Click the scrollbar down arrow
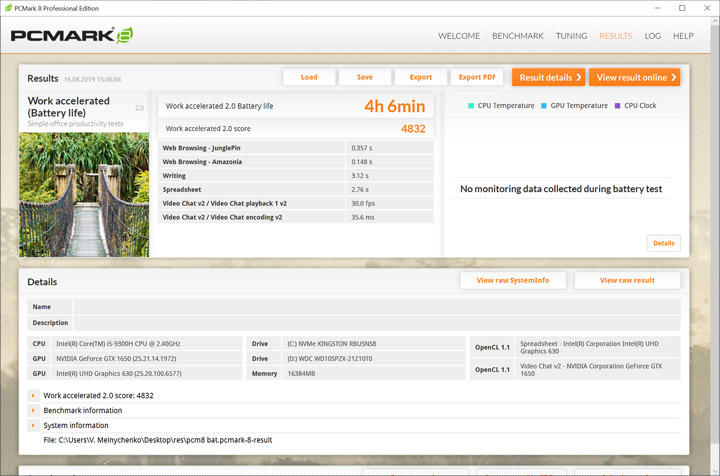Screen dimensions: 720x476 (715, 471)
